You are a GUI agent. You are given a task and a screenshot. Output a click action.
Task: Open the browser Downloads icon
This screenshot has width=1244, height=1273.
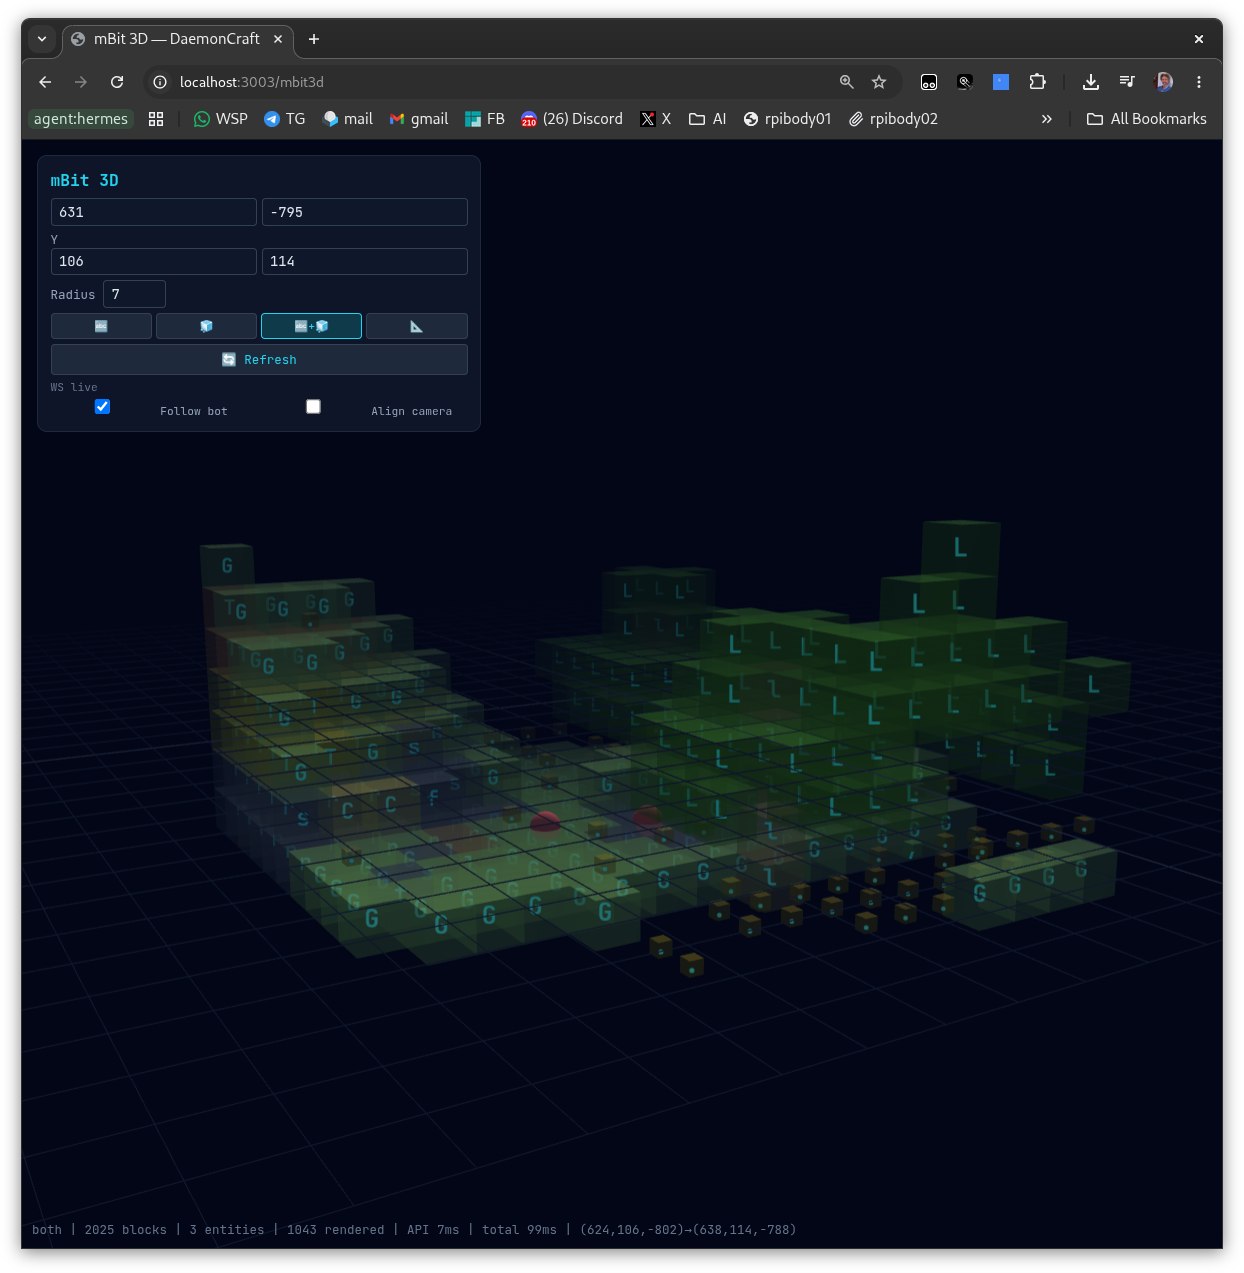(1091, 82)
